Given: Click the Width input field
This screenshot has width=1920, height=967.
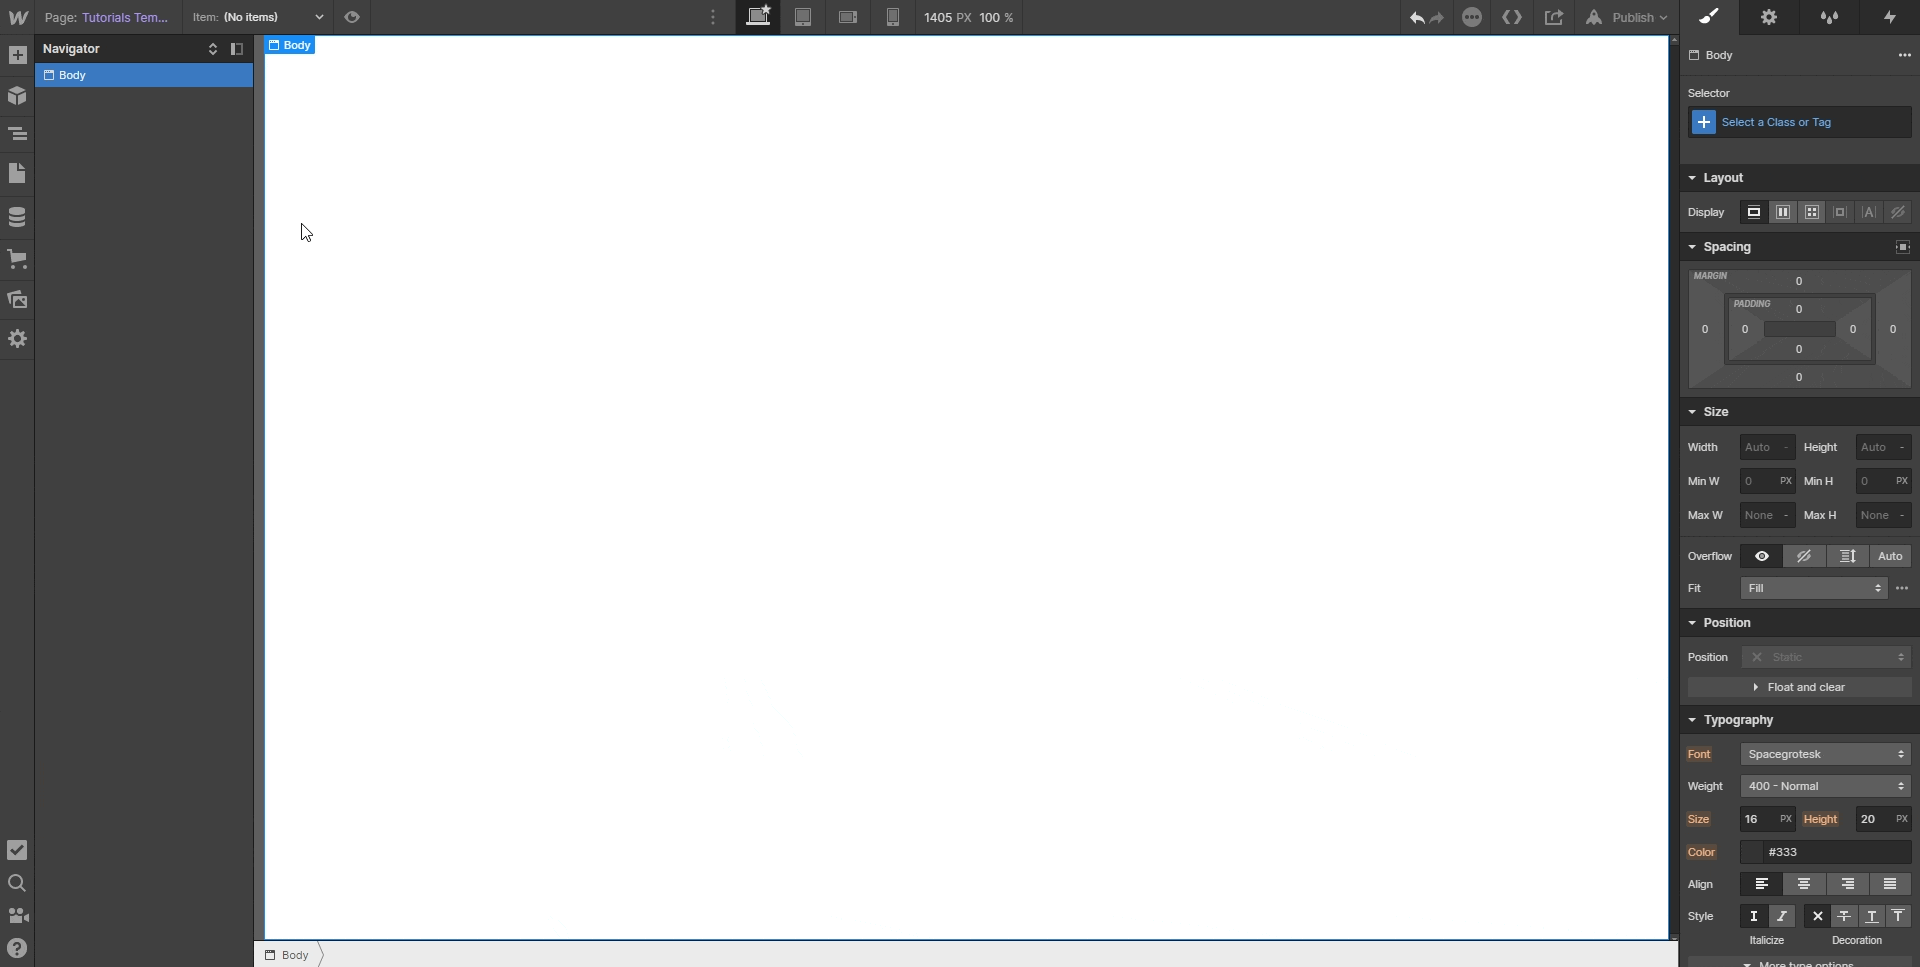Looking at the screenshot, I should coord(1767,447).
